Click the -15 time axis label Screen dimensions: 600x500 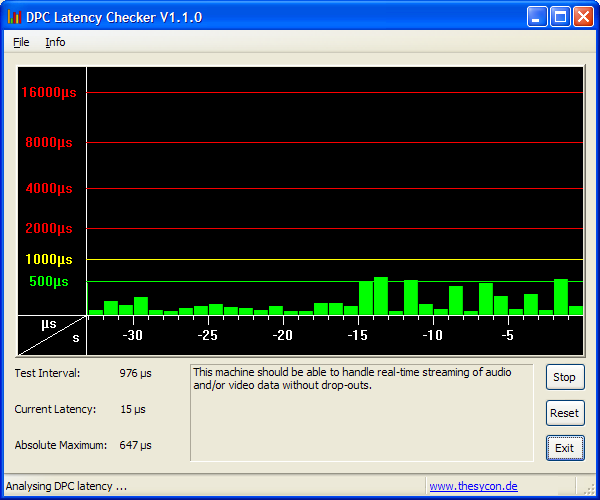(x=357, y=335)
